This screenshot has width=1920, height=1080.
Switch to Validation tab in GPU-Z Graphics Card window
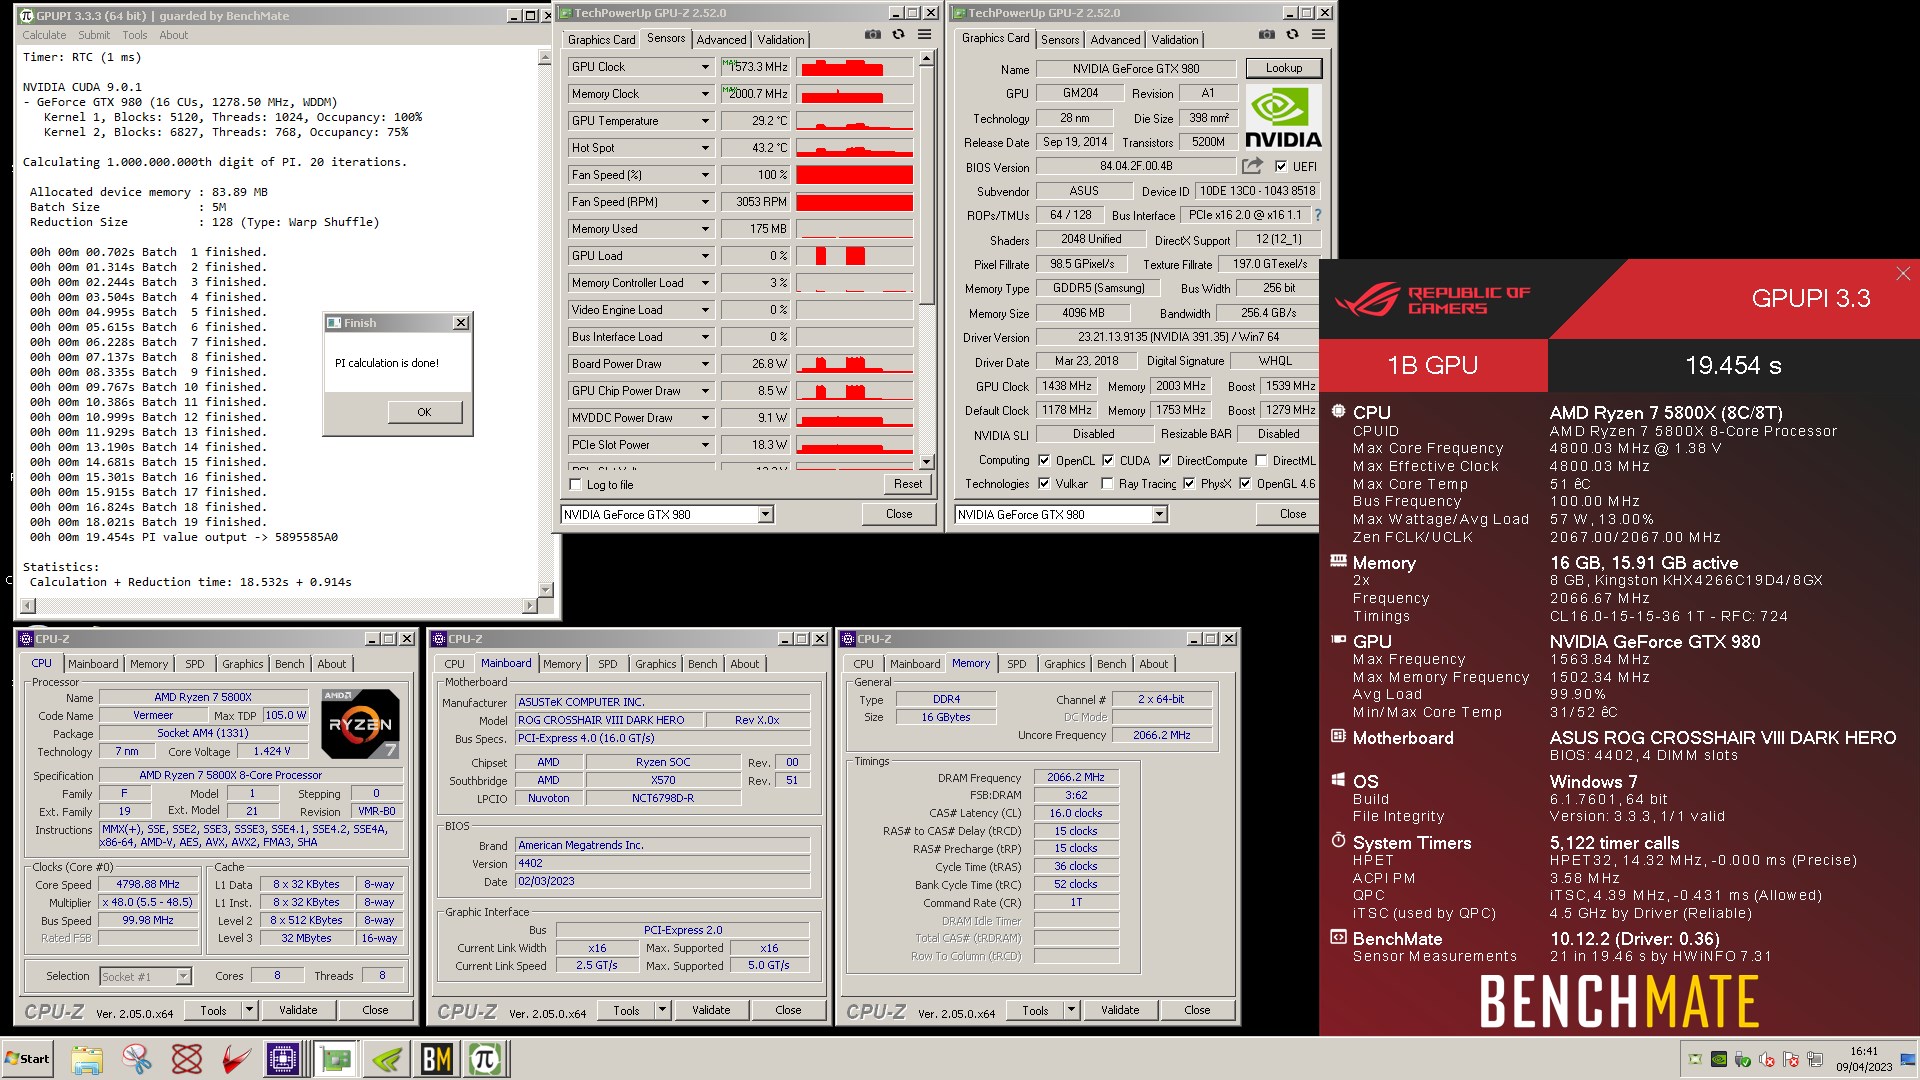coord(1174,40)
